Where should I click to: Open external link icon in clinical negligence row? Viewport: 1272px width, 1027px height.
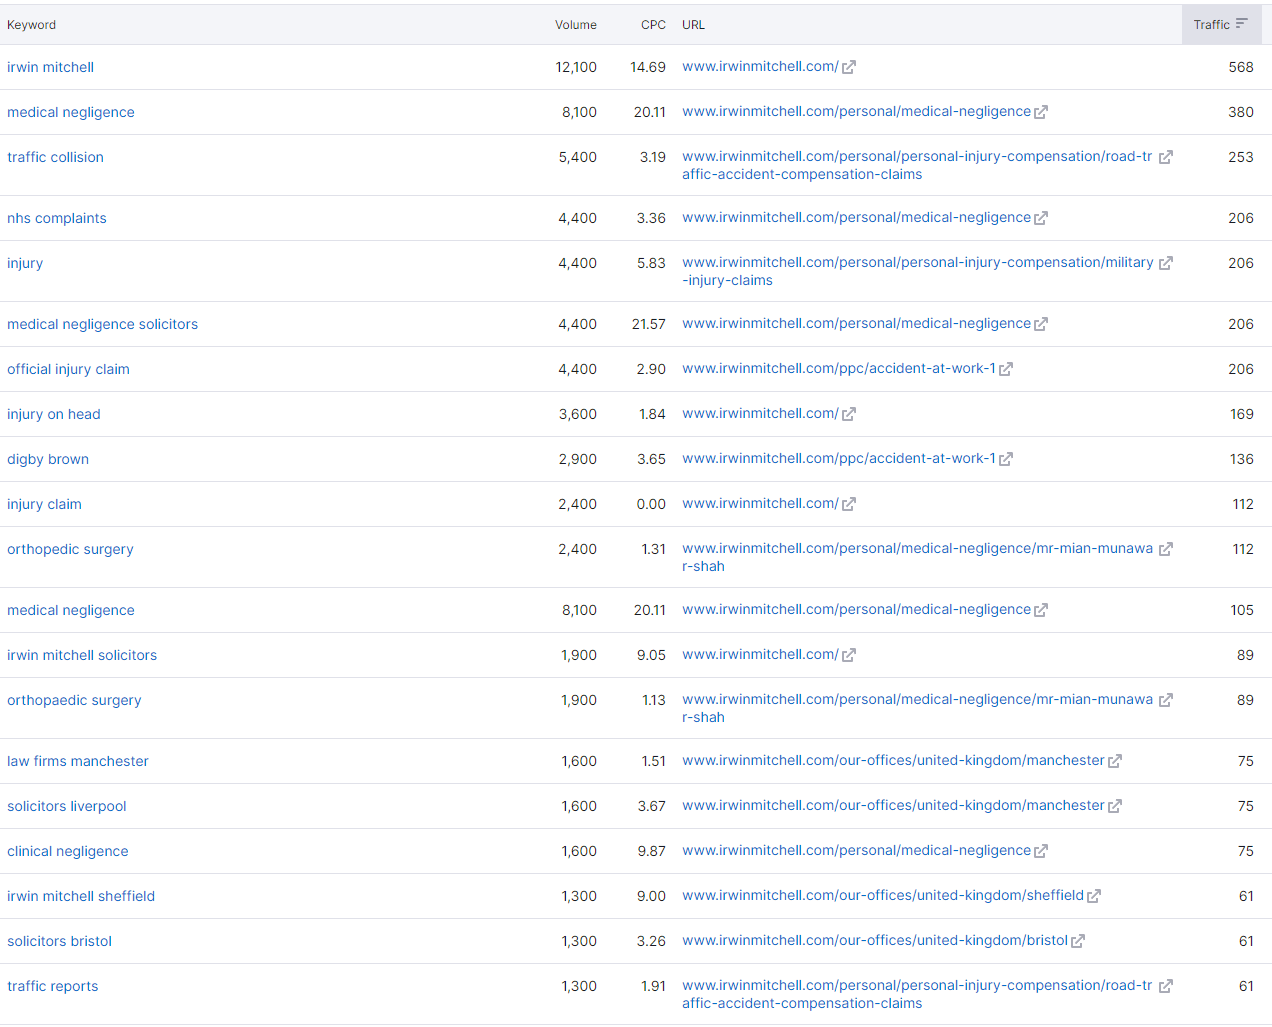[1040, 851]
